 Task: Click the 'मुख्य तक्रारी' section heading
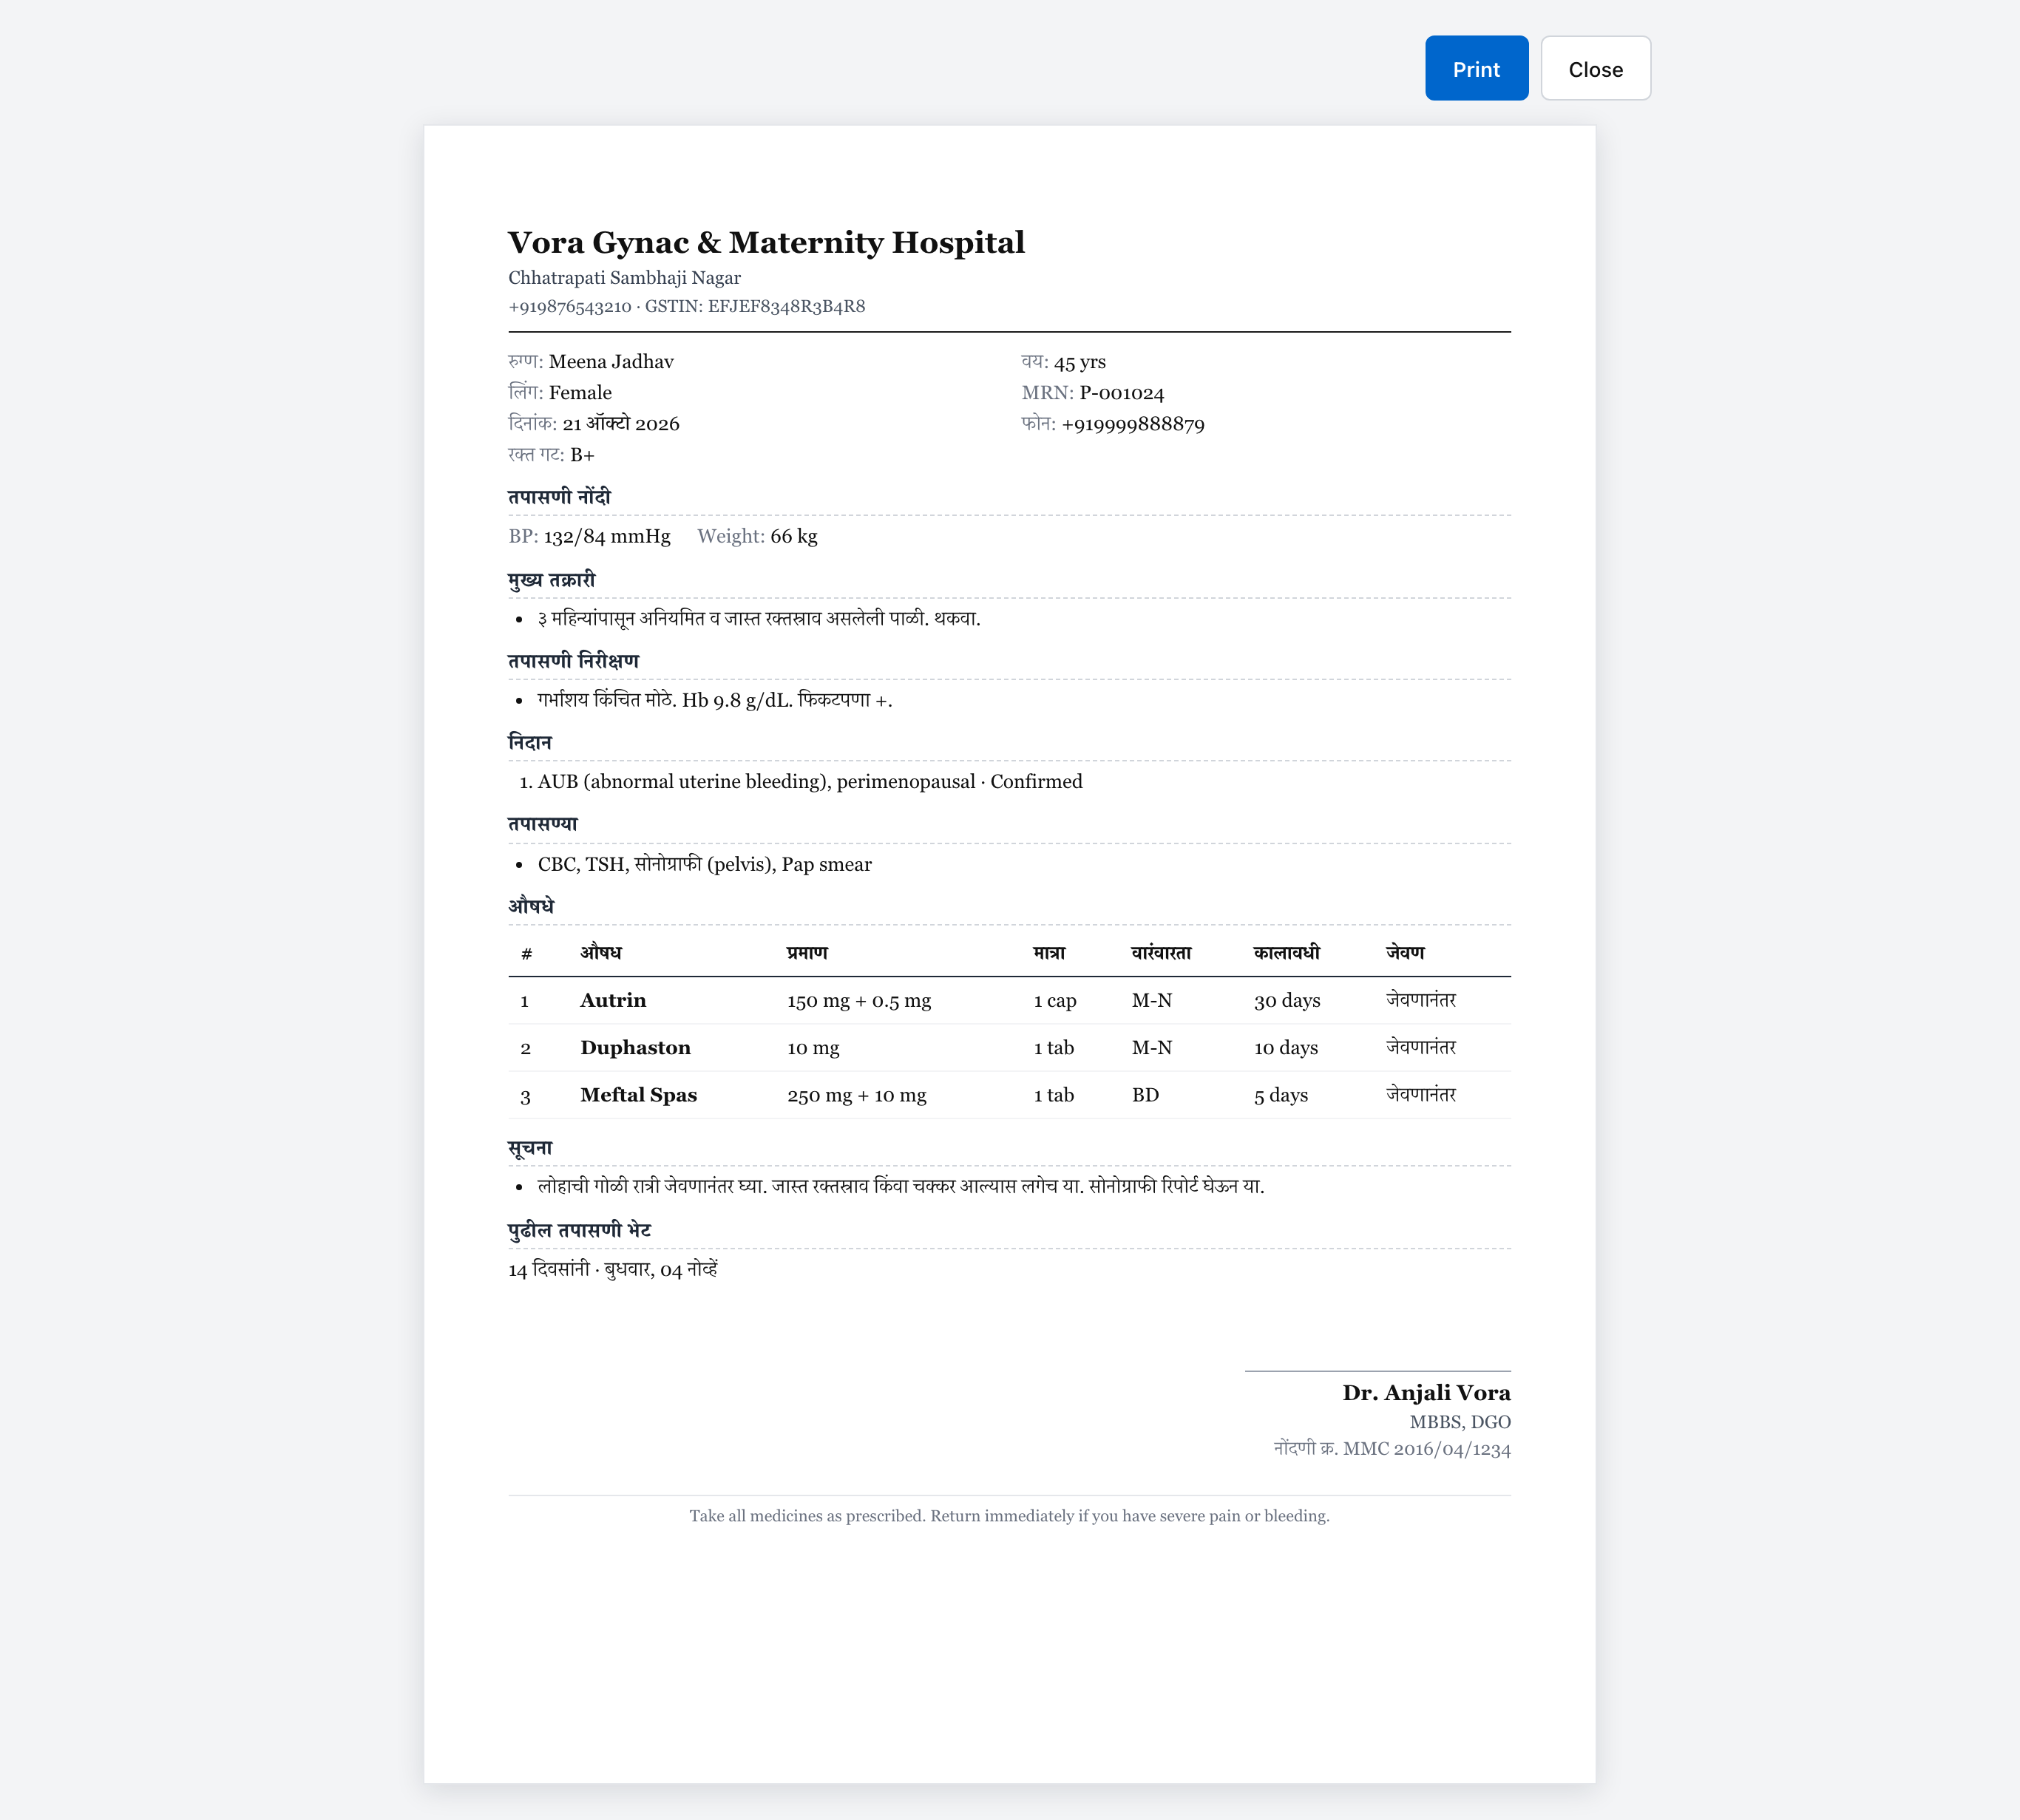[x=551, y=580]
